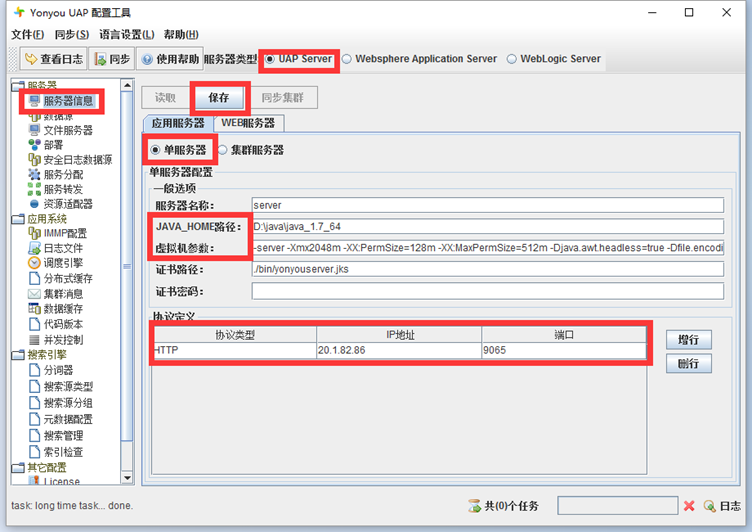The width and height of the screenshot is (752, 532).
Task: Open the 帮助(H) menu
Action: point(181,35)
